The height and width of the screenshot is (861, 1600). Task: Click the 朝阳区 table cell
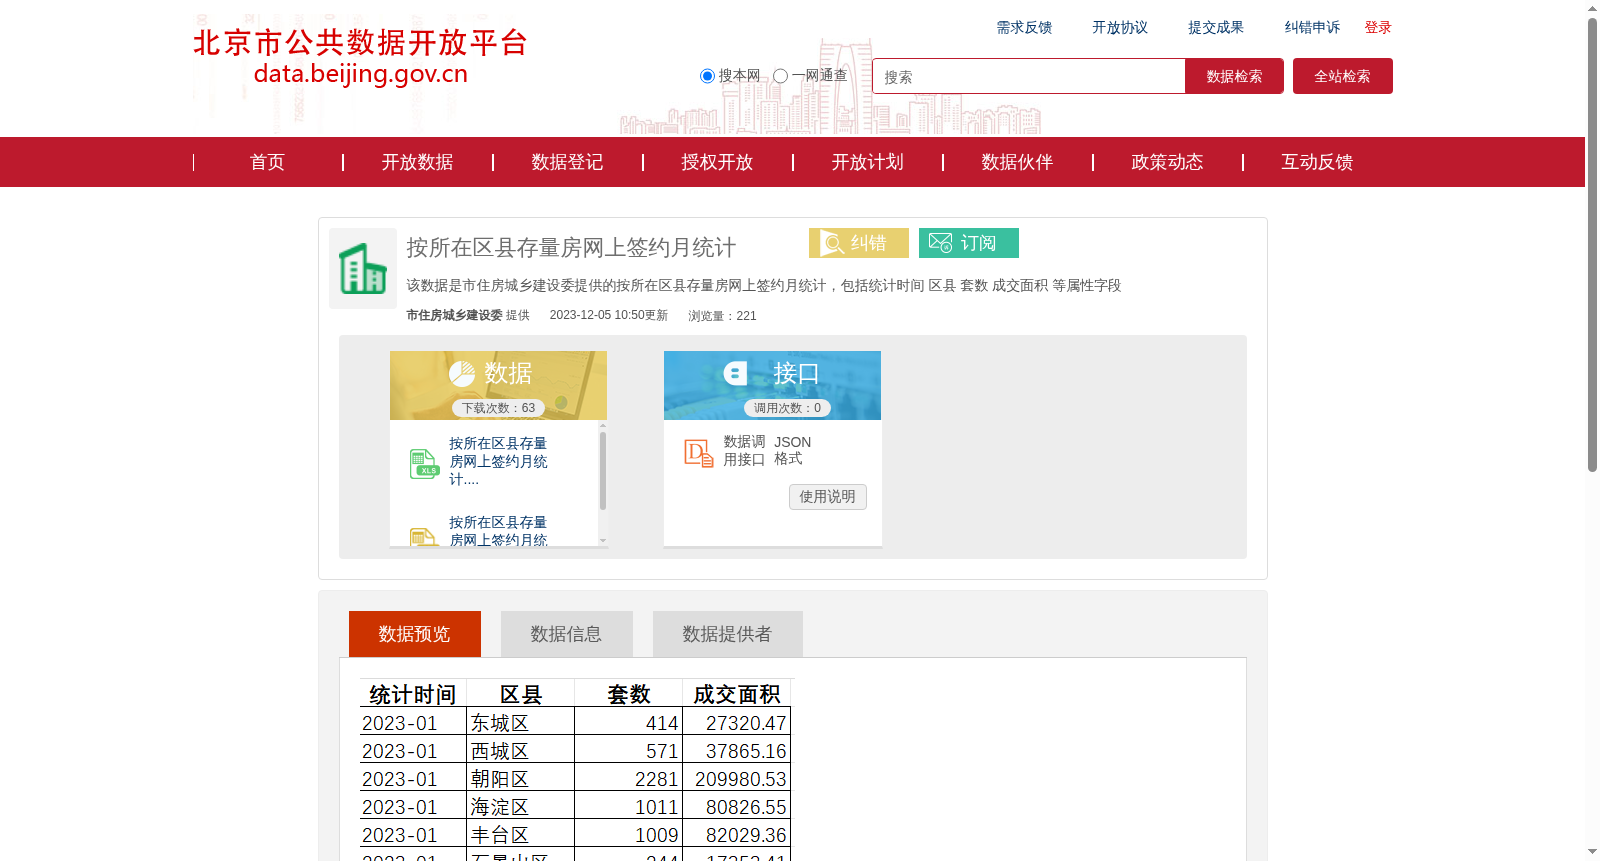pyautogui.click(x=521, y=778)
